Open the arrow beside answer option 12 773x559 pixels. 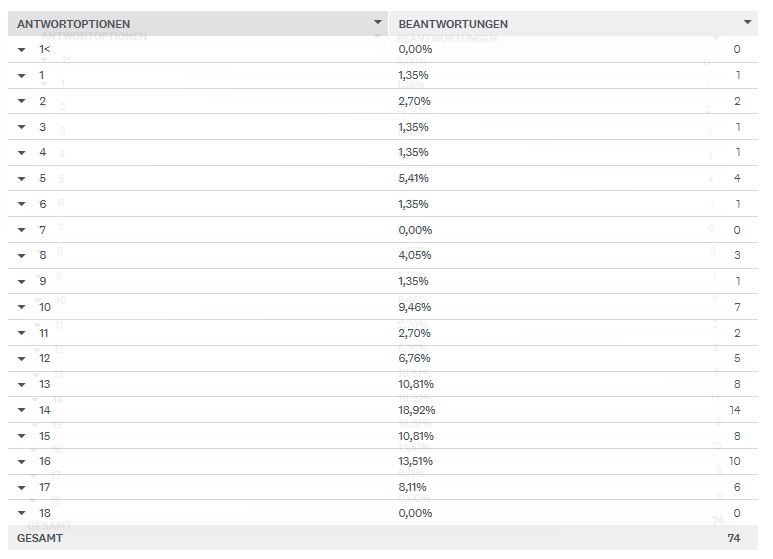tap(22, 358)
